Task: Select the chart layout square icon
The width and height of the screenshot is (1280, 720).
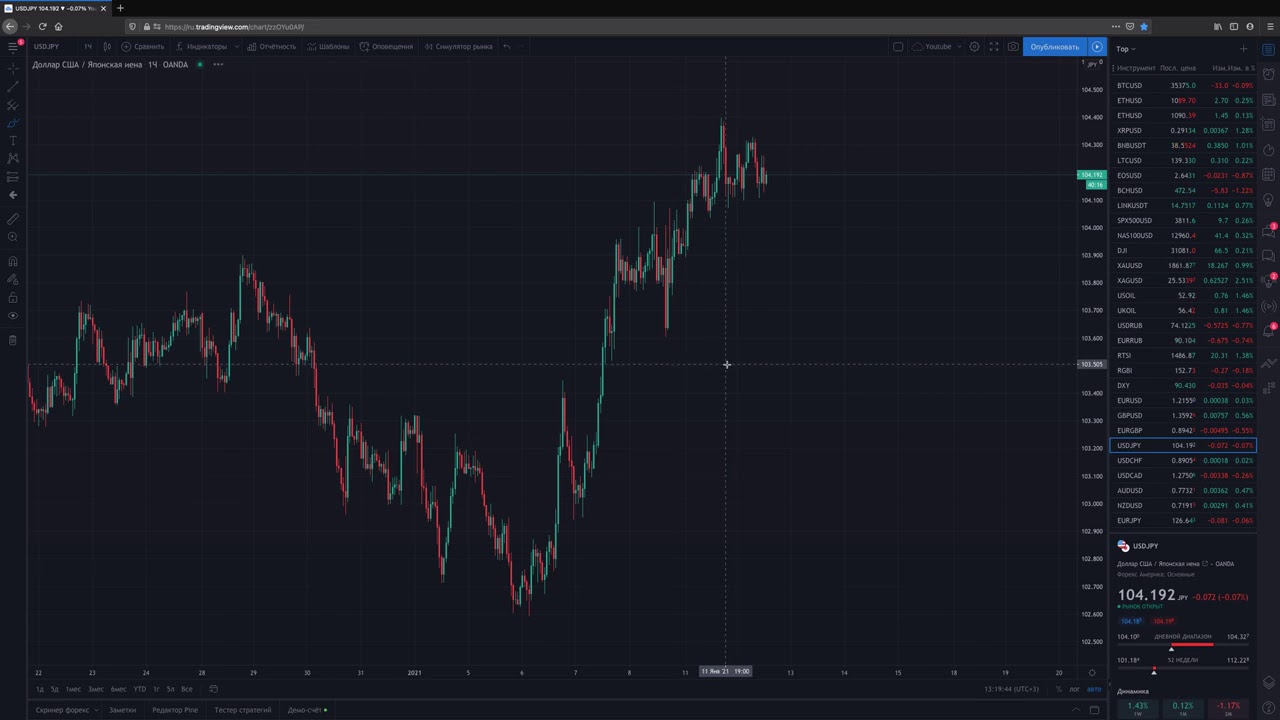Action: point(898,46)
